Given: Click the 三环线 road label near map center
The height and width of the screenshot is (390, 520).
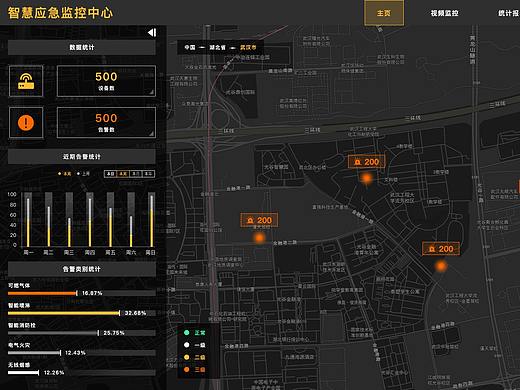Looking at the screenshot, I should (312, 130).
